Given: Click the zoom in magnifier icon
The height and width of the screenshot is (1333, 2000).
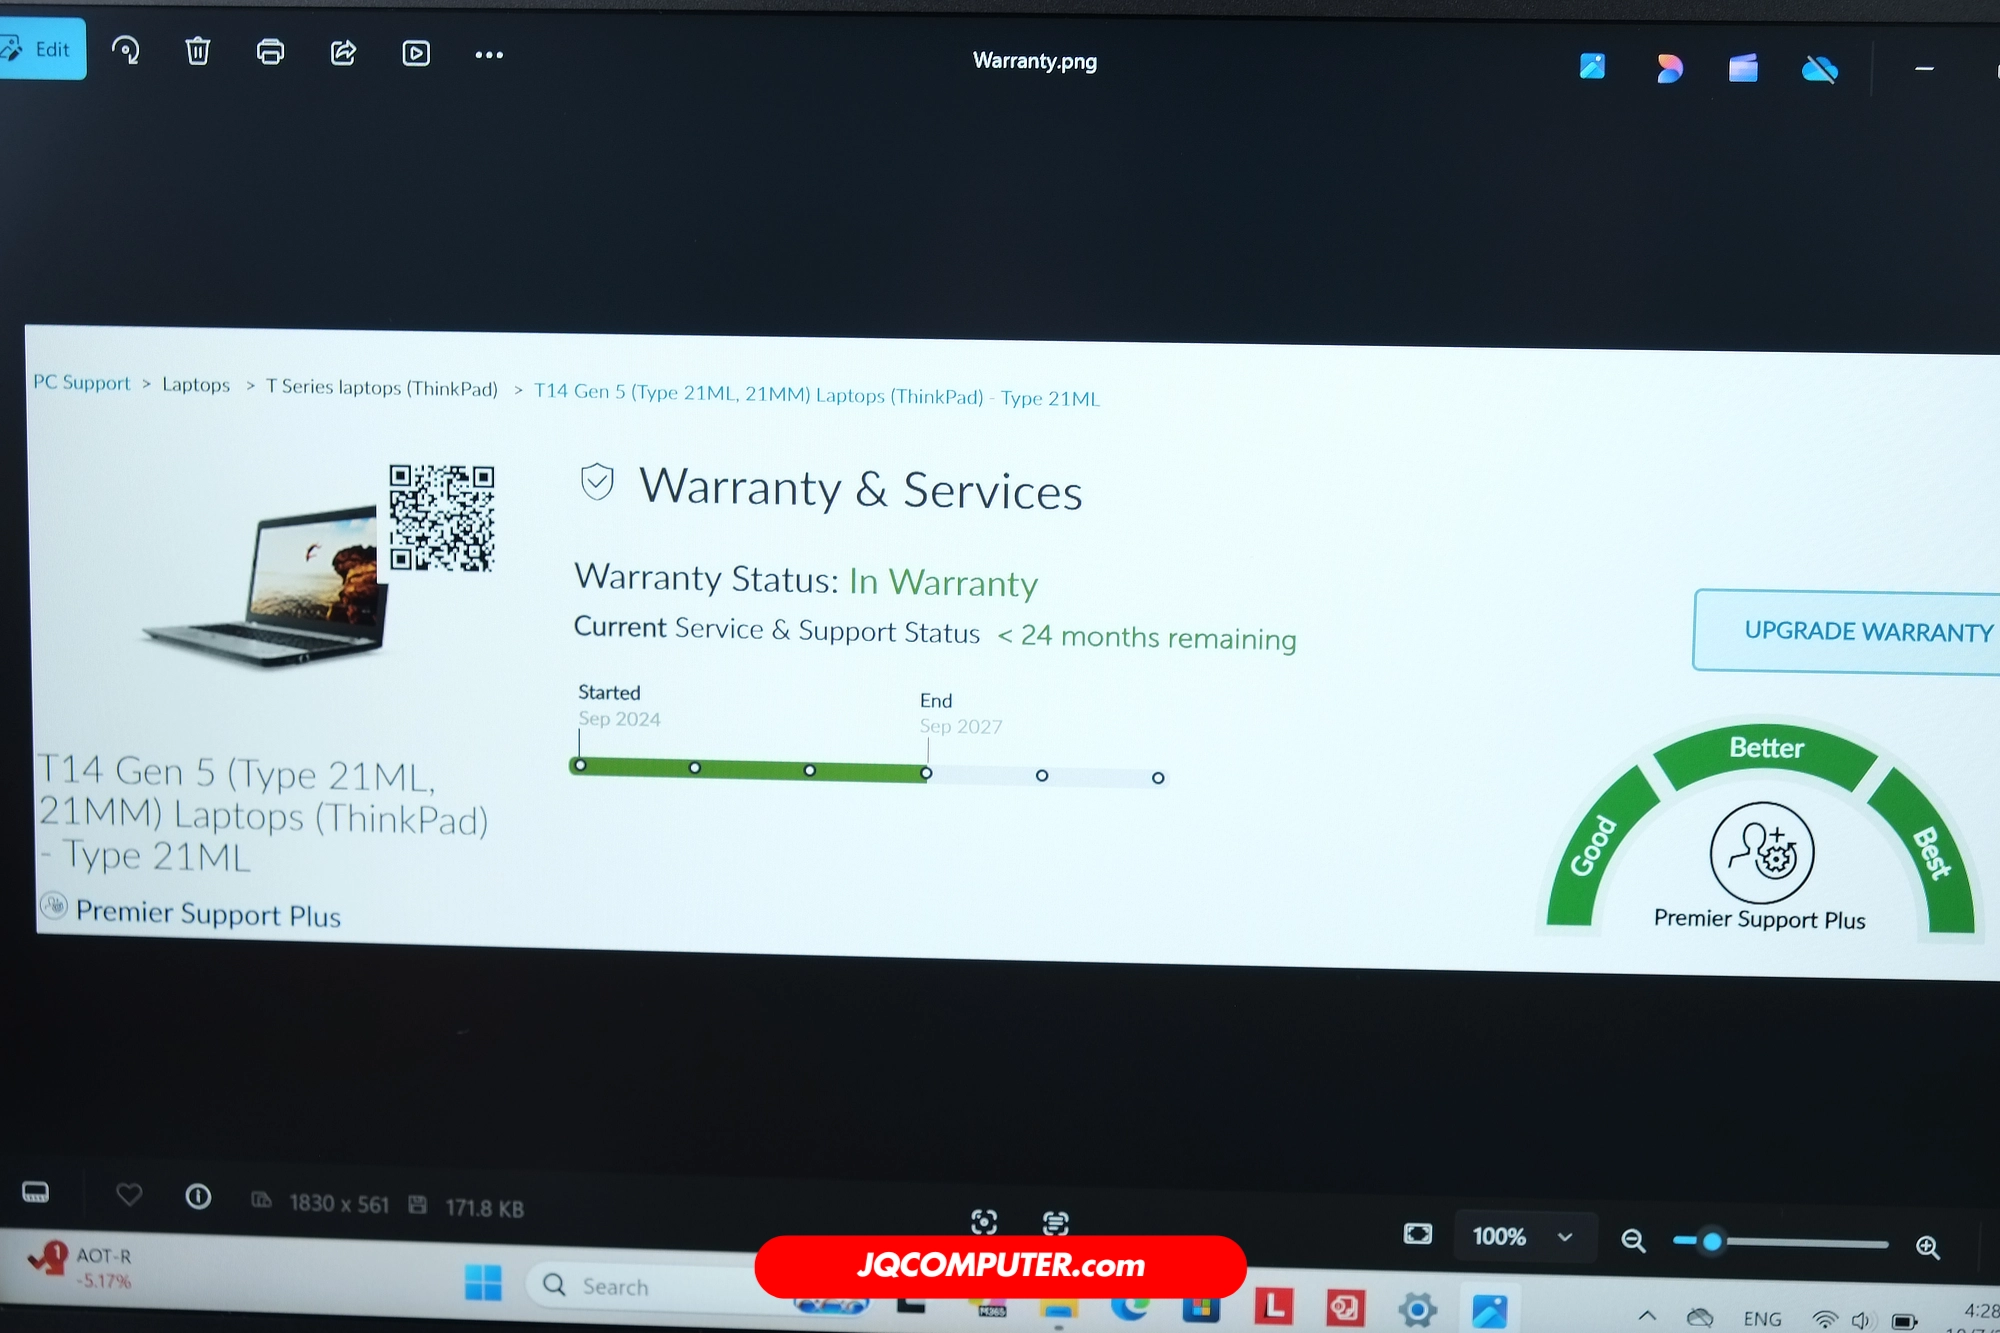Looking at the screenshot, I should [x=1927, y=1246].
